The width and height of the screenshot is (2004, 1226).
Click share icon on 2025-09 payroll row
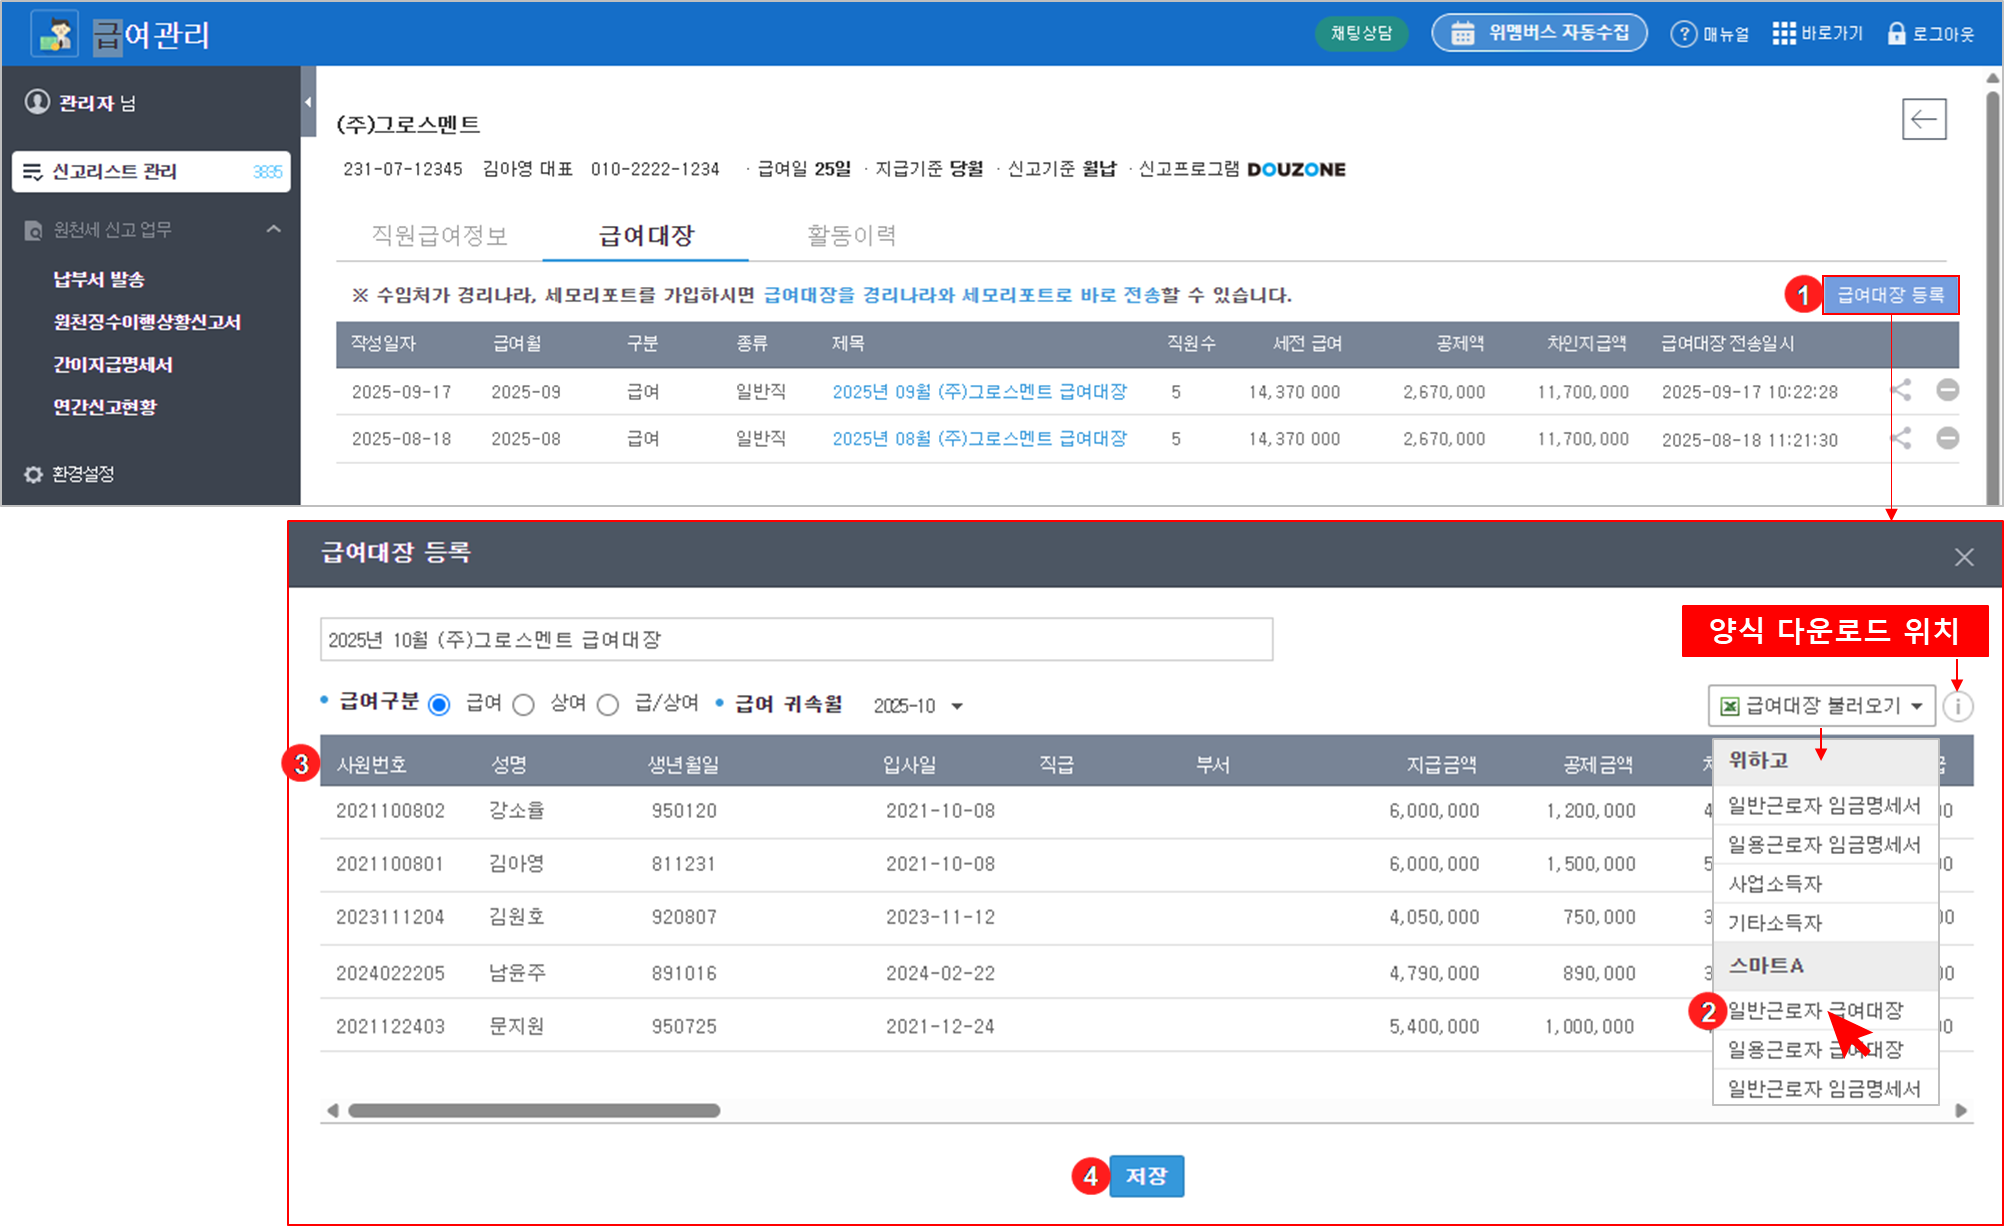[1900, 390]
